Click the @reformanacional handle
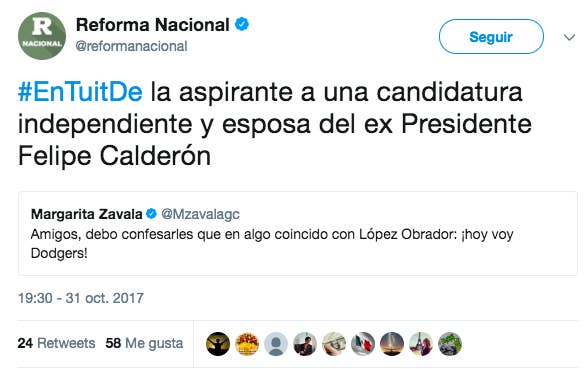This screenshot has height=369, width=588. click(131, 46)
